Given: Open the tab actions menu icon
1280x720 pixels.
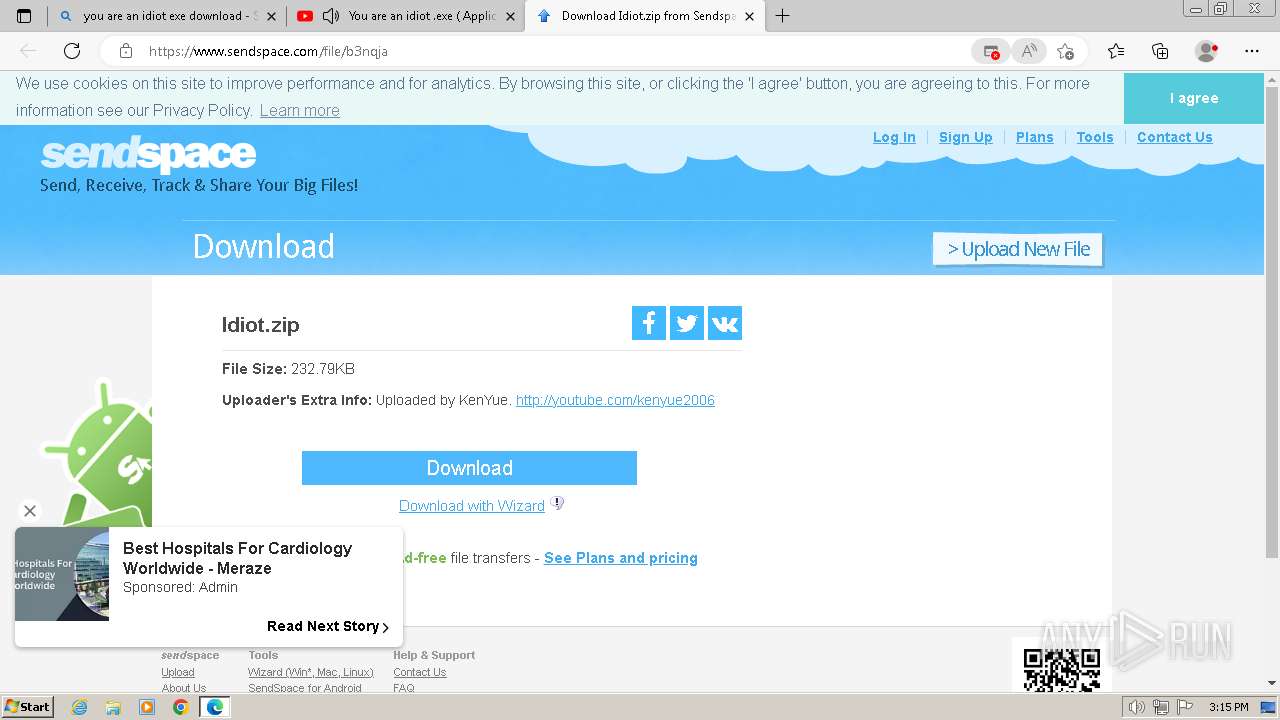Looking at the screenshot, I should pyautogui.click(x=24, y=16).
